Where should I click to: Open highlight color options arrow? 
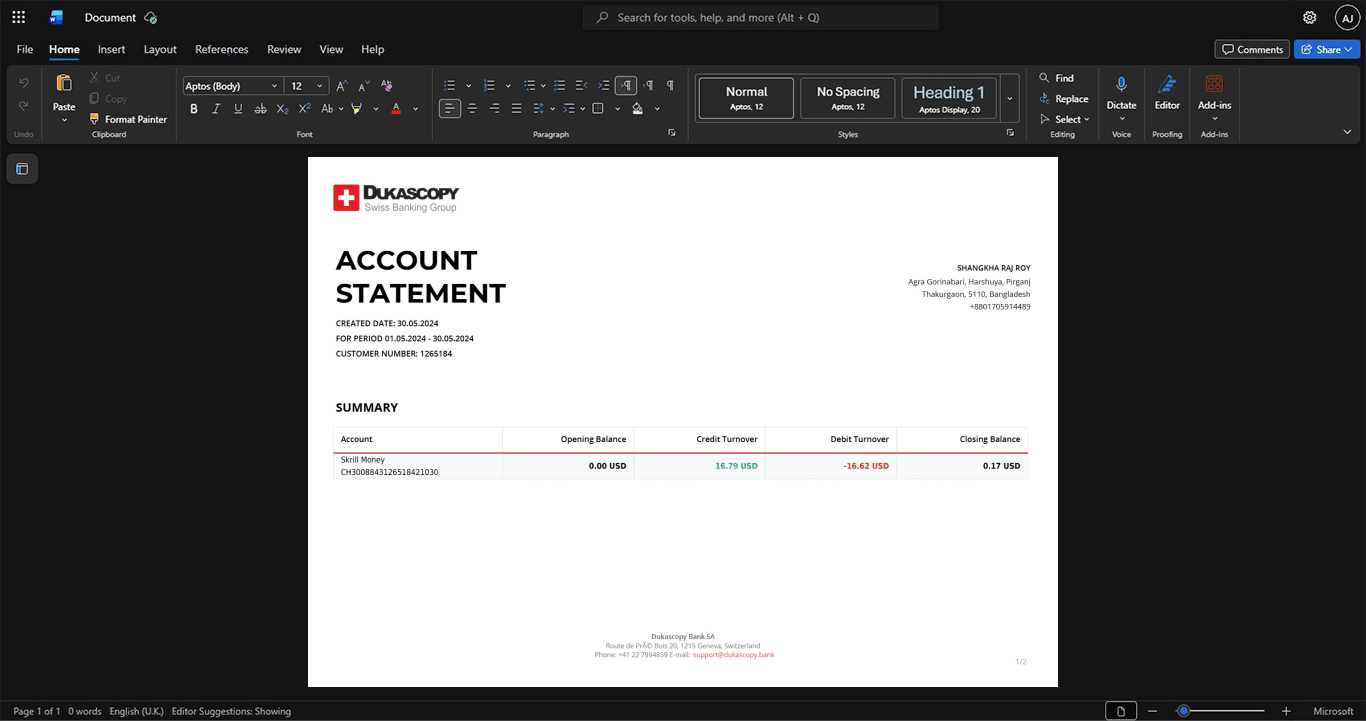(376, 108)
